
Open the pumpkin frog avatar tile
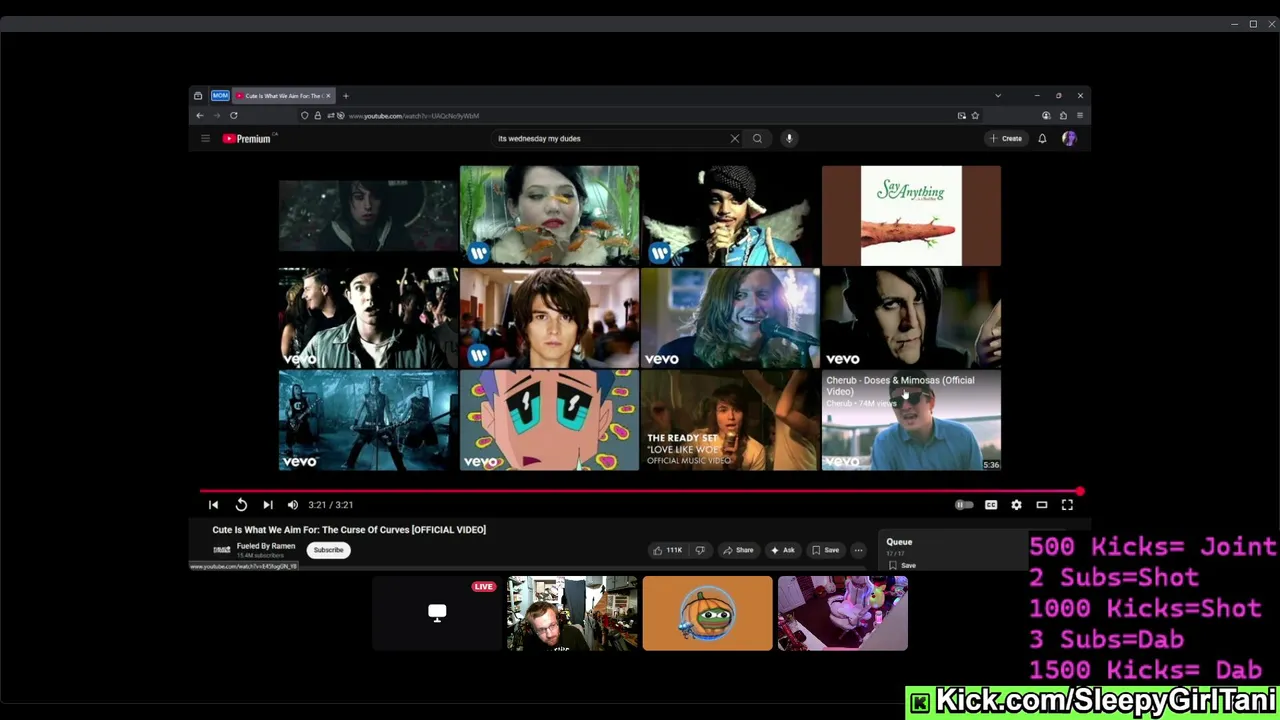(708, 613)
